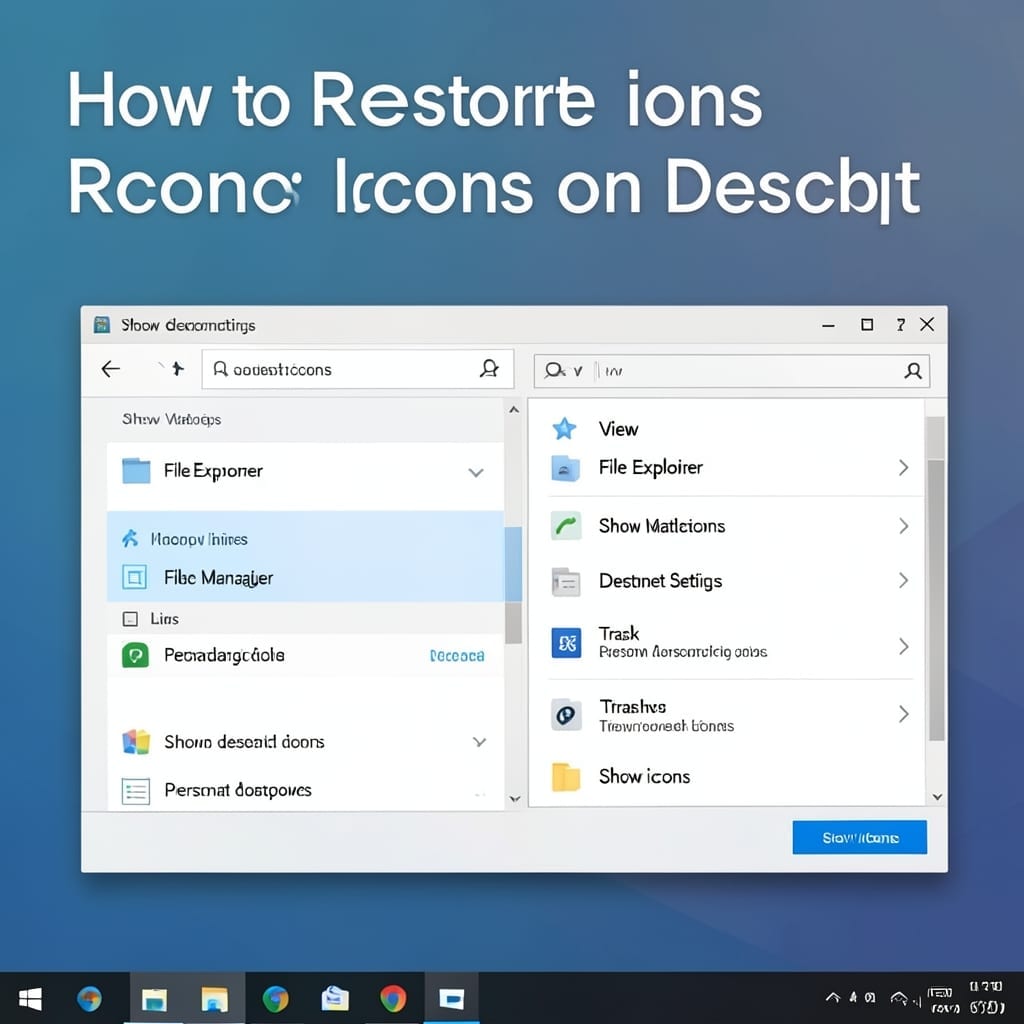
Task: Click the yellow folder Show icons icon
Action: click(566, 776)
